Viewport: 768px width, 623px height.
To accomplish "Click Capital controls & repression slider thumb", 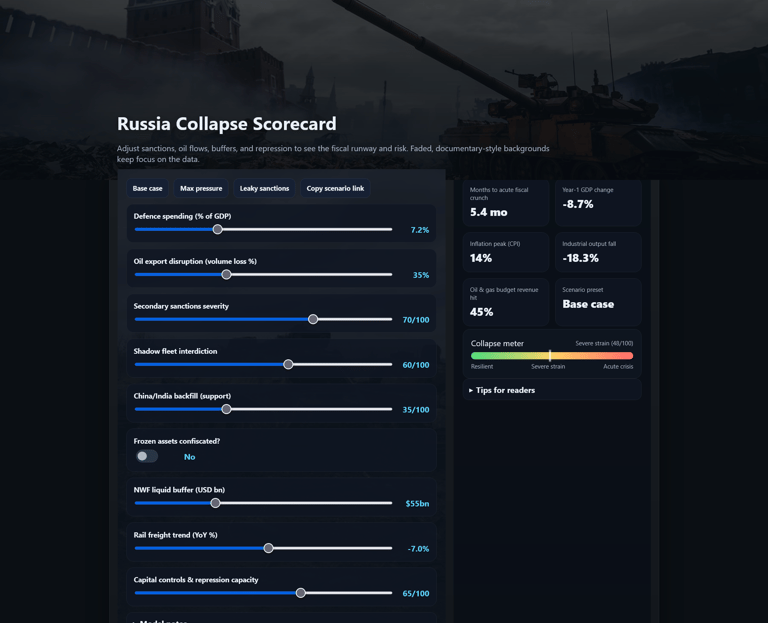I will [x=301, y=593].
